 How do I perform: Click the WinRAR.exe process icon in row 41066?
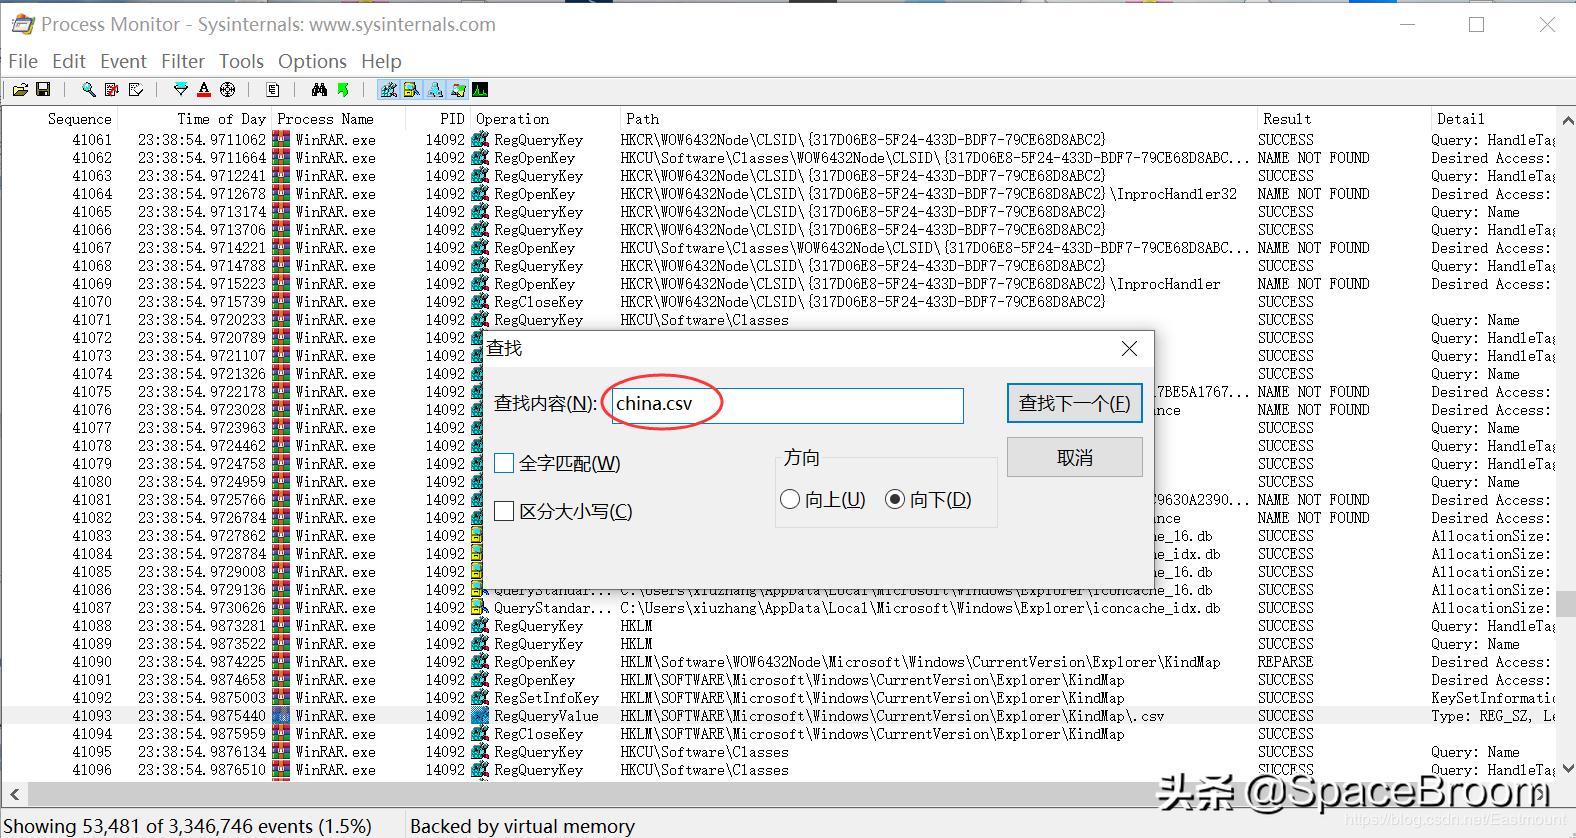tap(281, 230)
